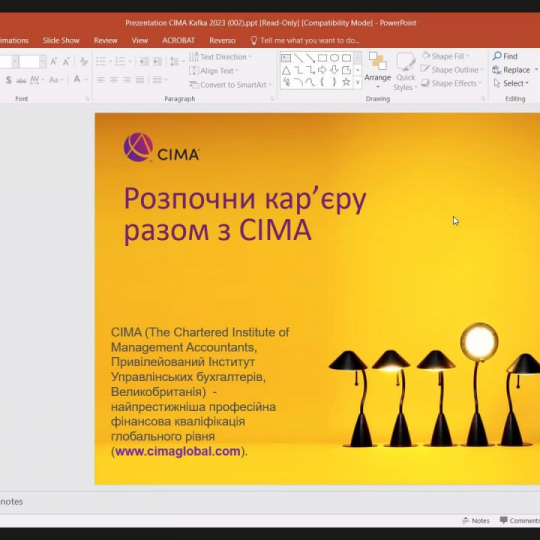The width and height of the screenshot is (540, 540).
Task: Open the Shape Fill color options
Action: tap(446, 56)
